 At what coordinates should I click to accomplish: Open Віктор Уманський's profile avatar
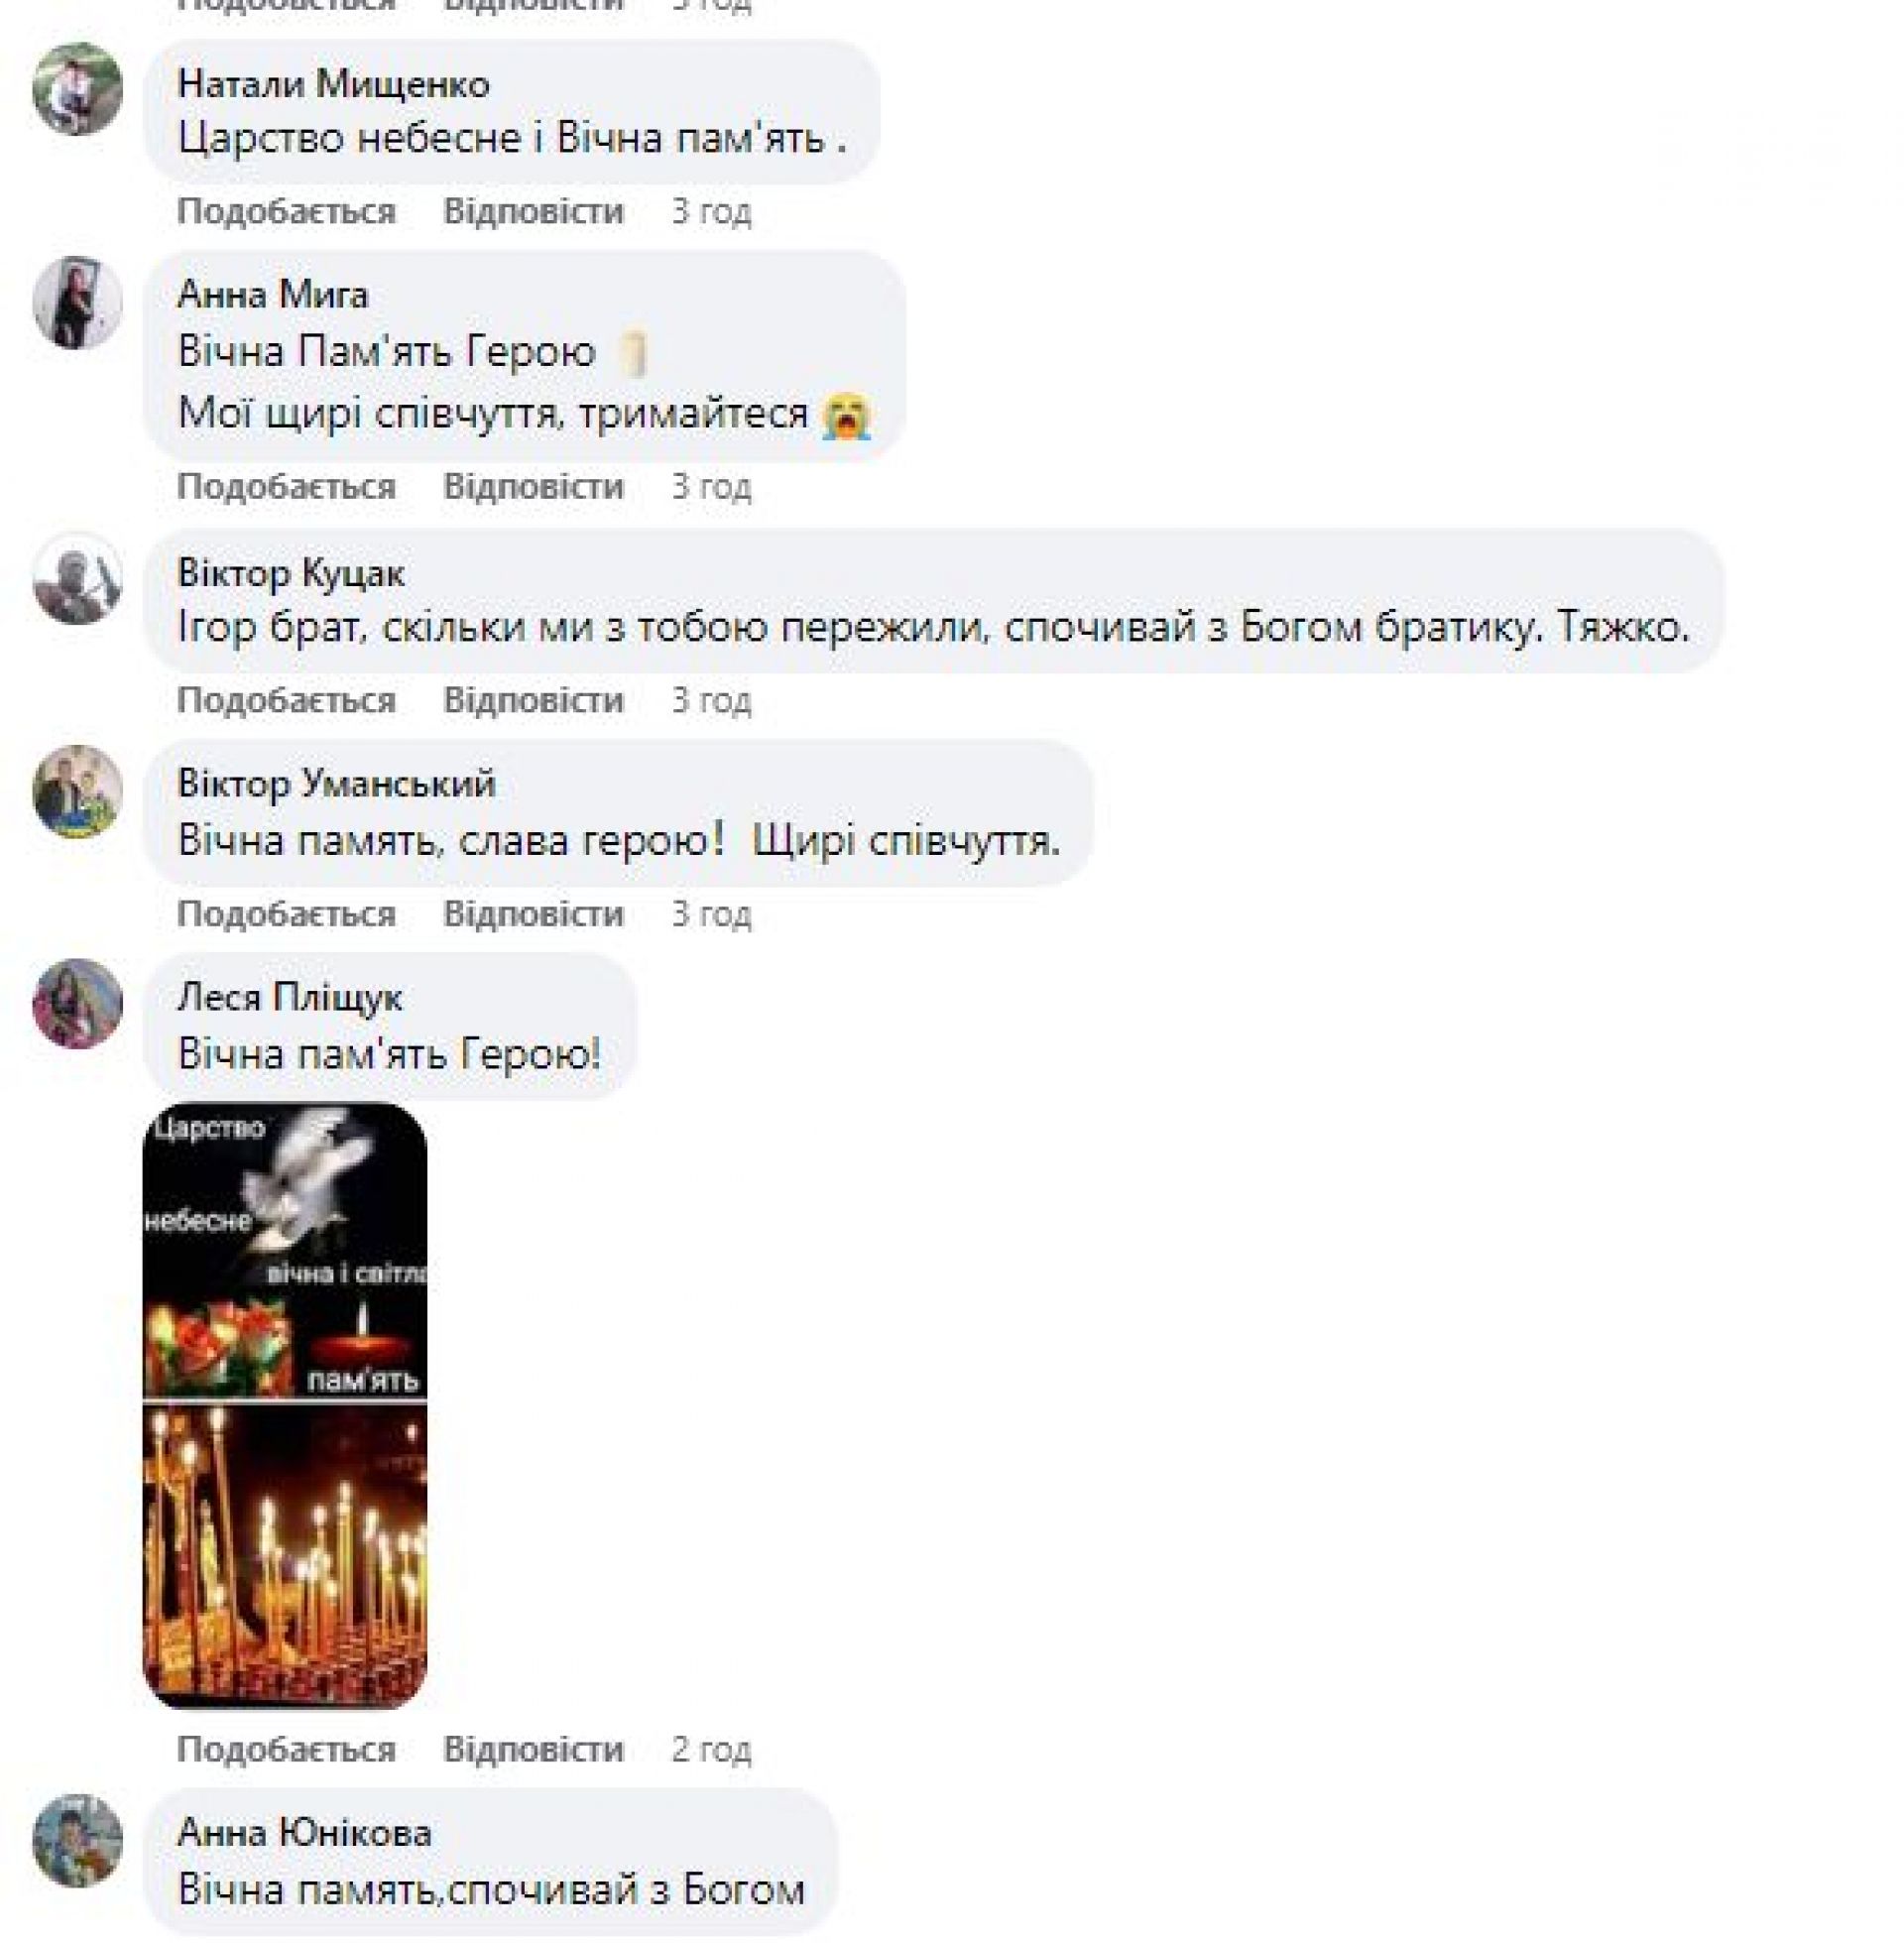[77, 791]
